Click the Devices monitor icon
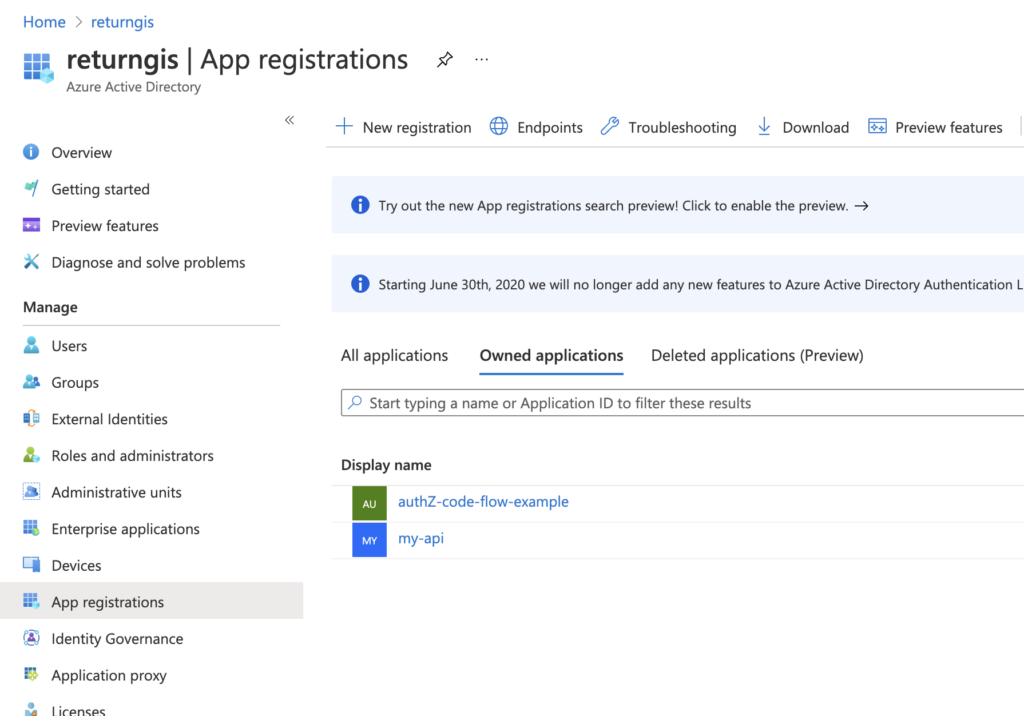 click(31, 565)
